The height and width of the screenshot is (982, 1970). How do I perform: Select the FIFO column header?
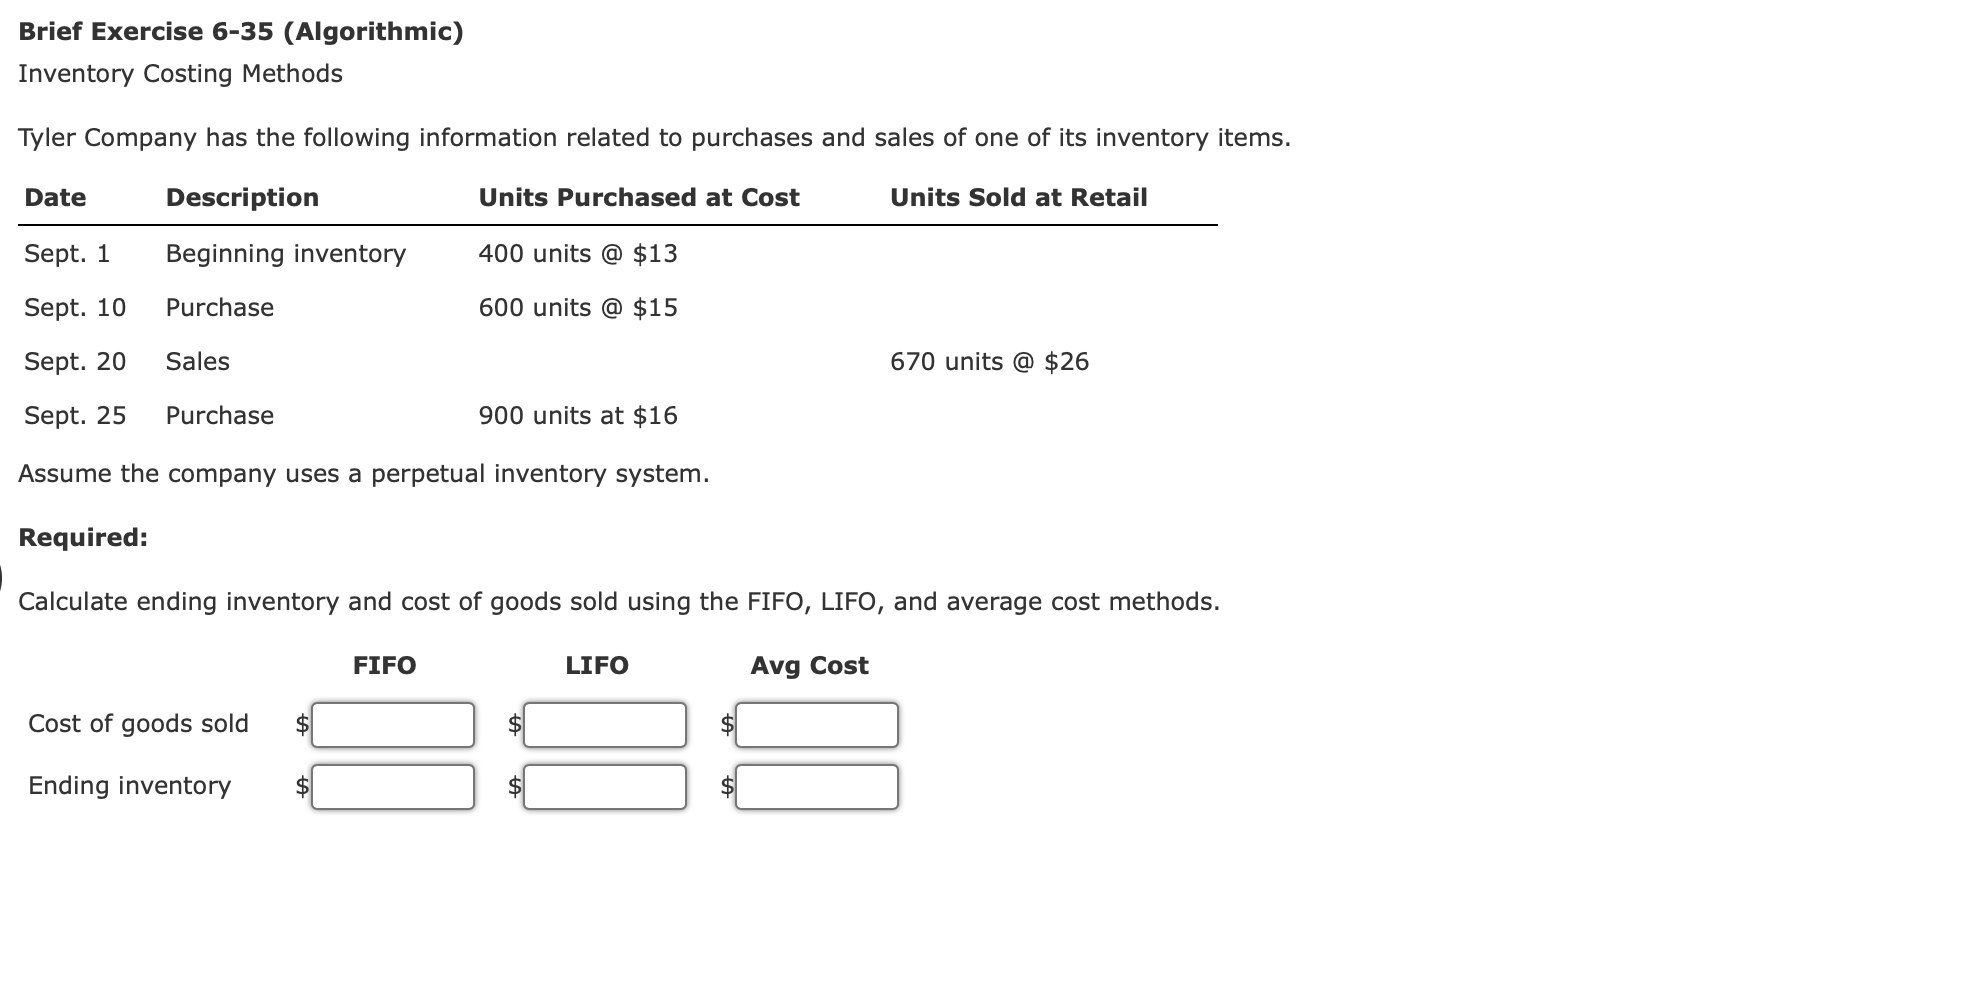click(x=384, y=665)
